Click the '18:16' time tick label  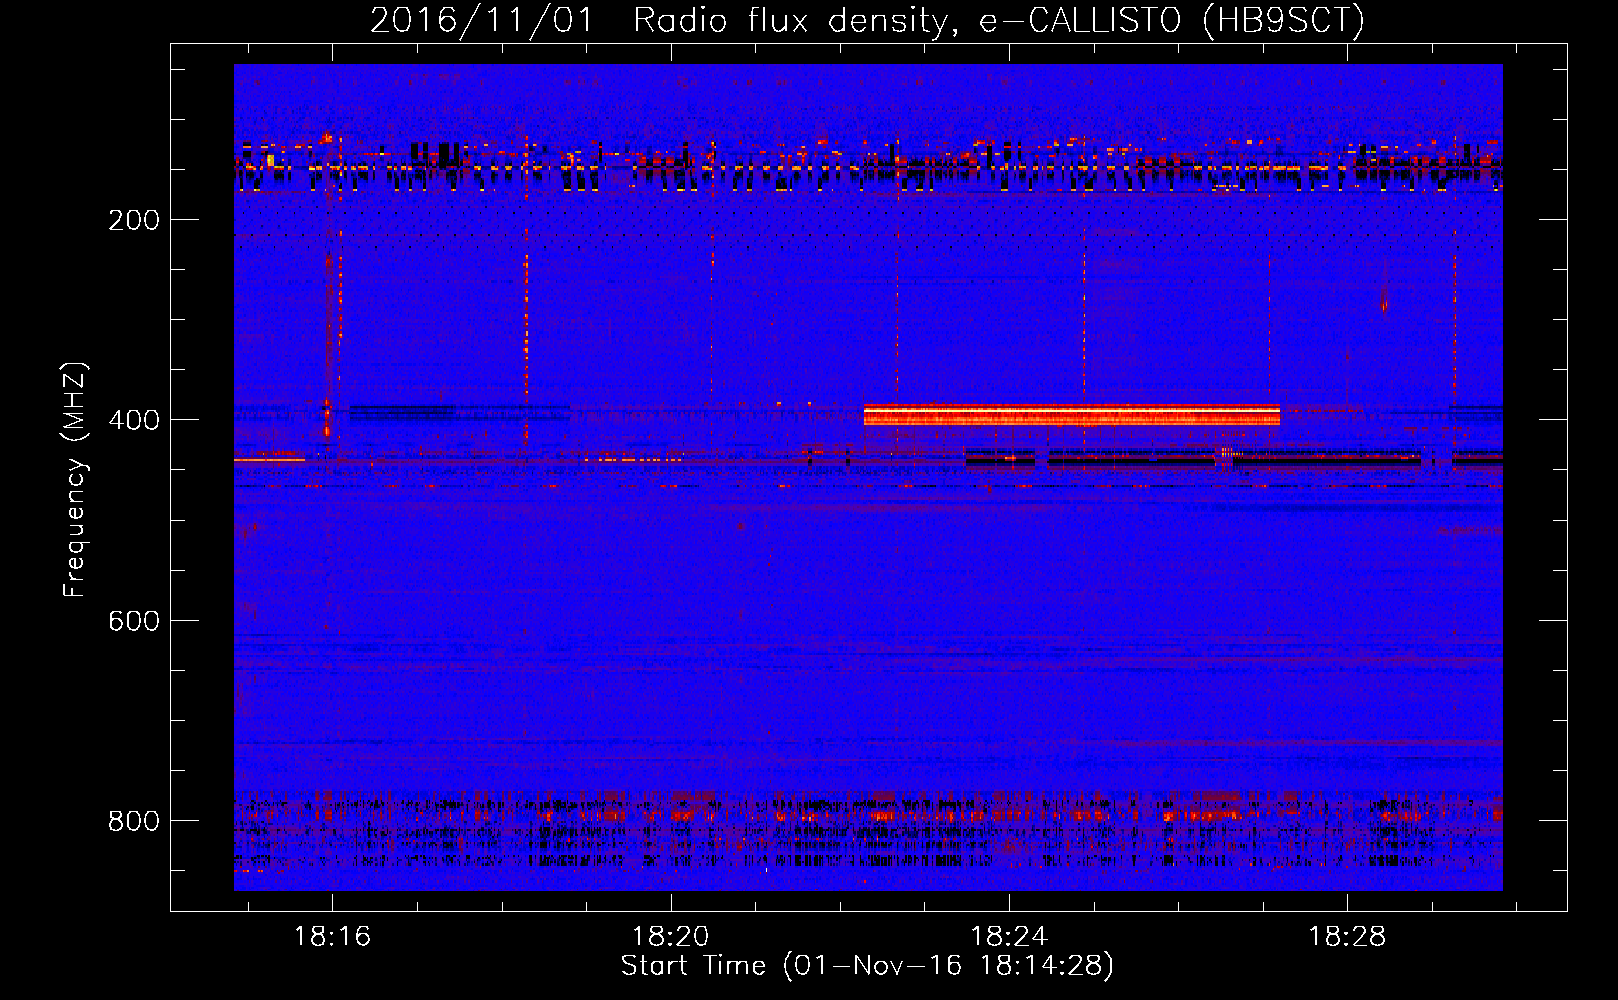332,937
